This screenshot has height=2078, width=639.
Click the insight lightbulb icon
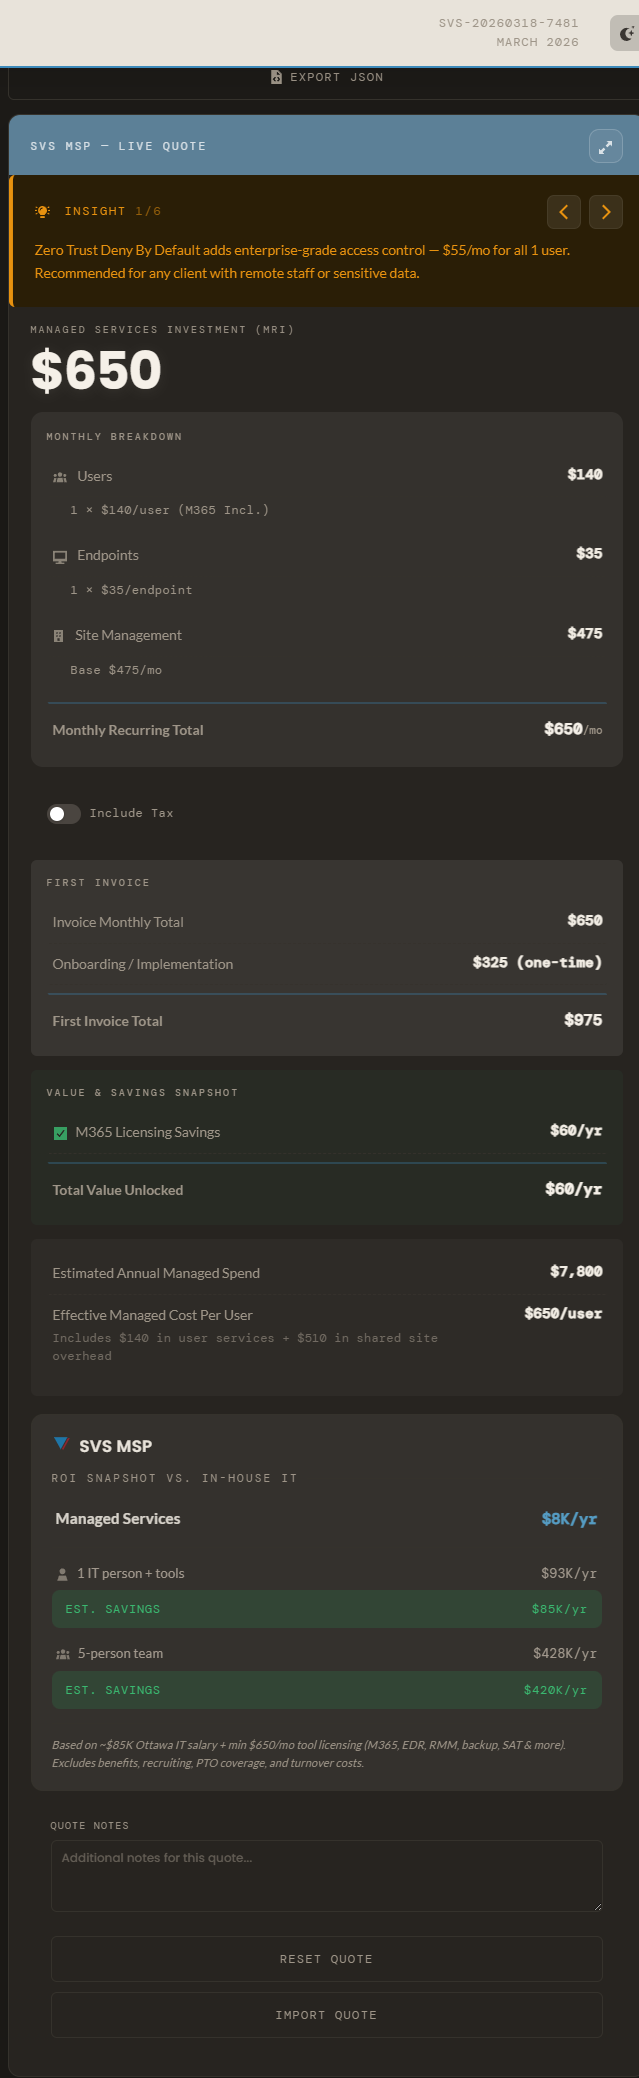click(42, 212)
